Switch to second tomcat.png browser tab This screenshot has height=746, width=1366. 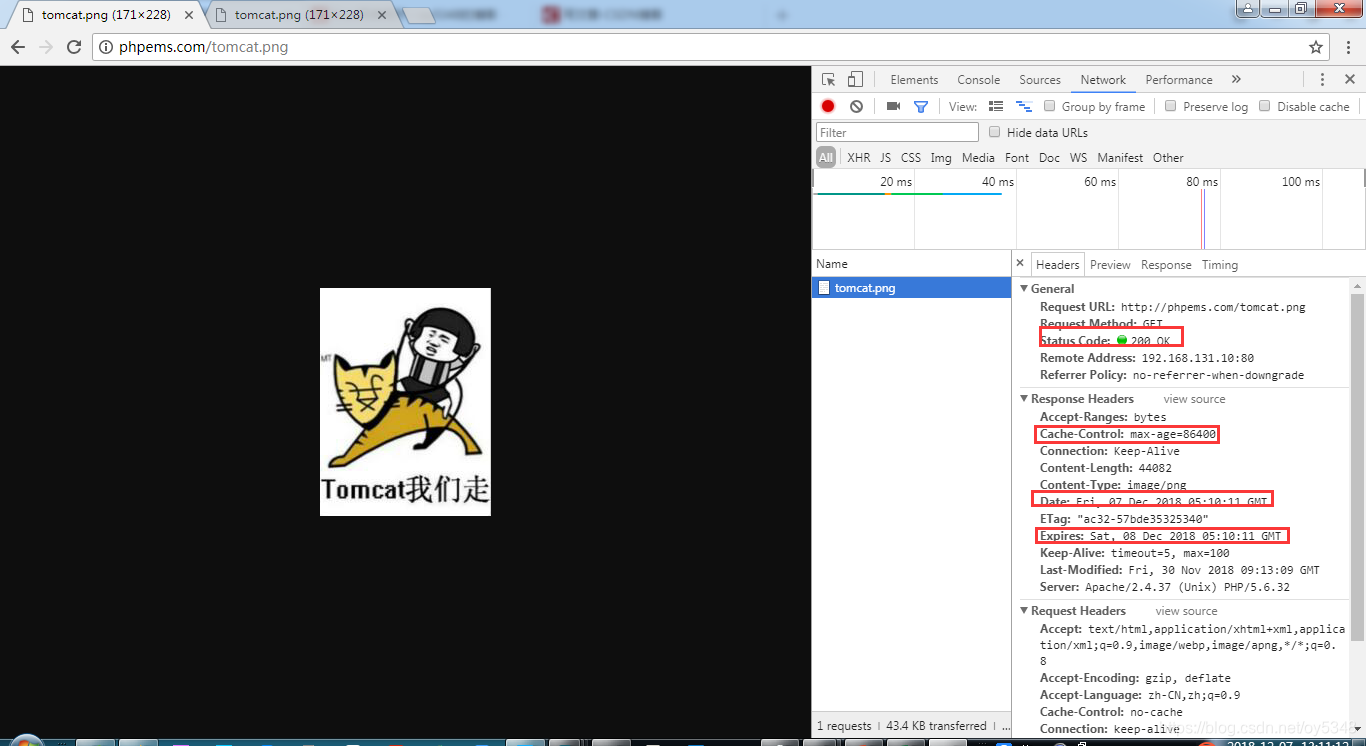point(297,15)
